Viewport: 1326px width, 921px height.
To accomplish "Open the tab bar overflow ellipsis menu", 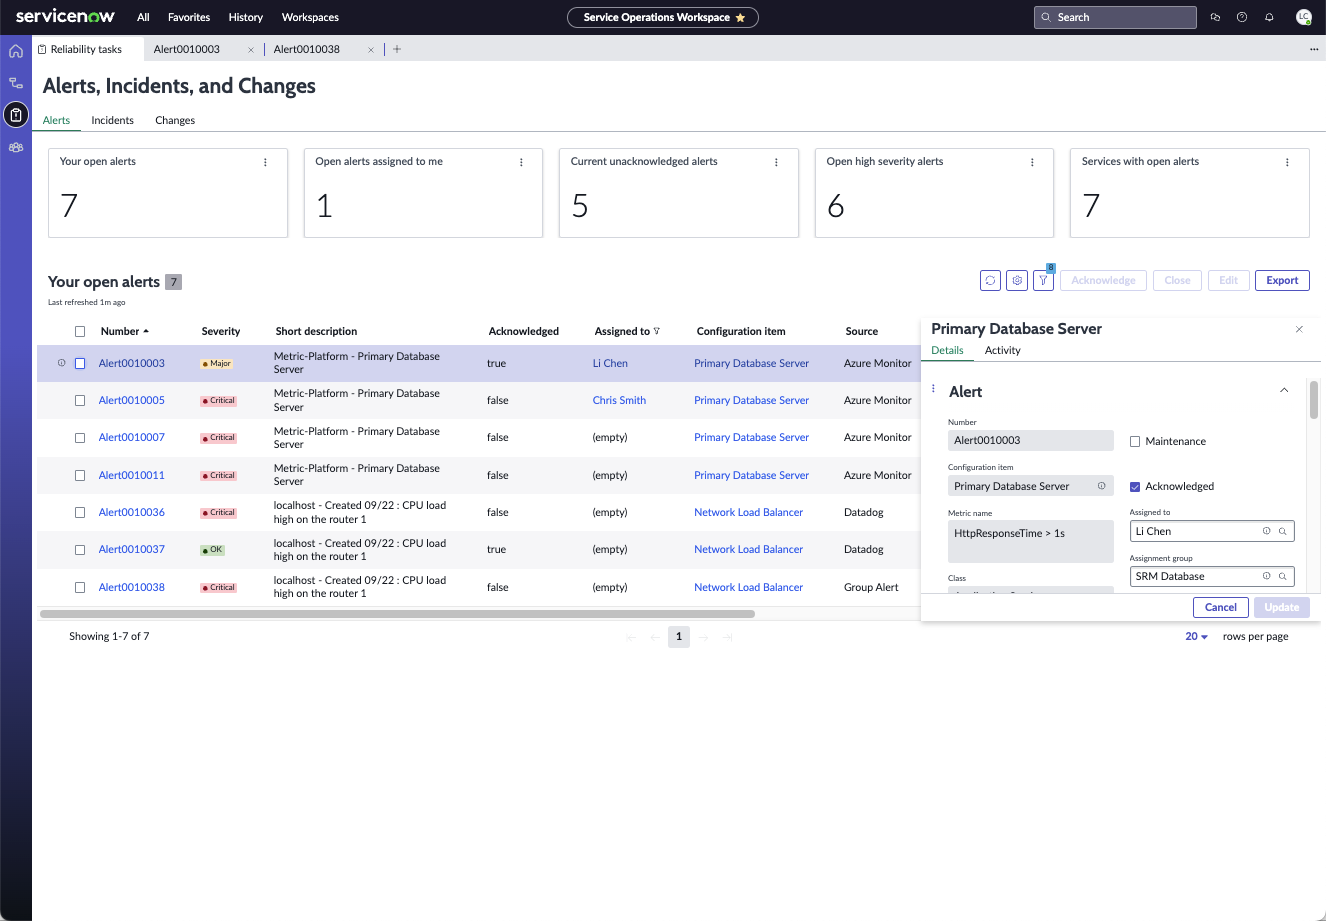I will click(1314, 49).
